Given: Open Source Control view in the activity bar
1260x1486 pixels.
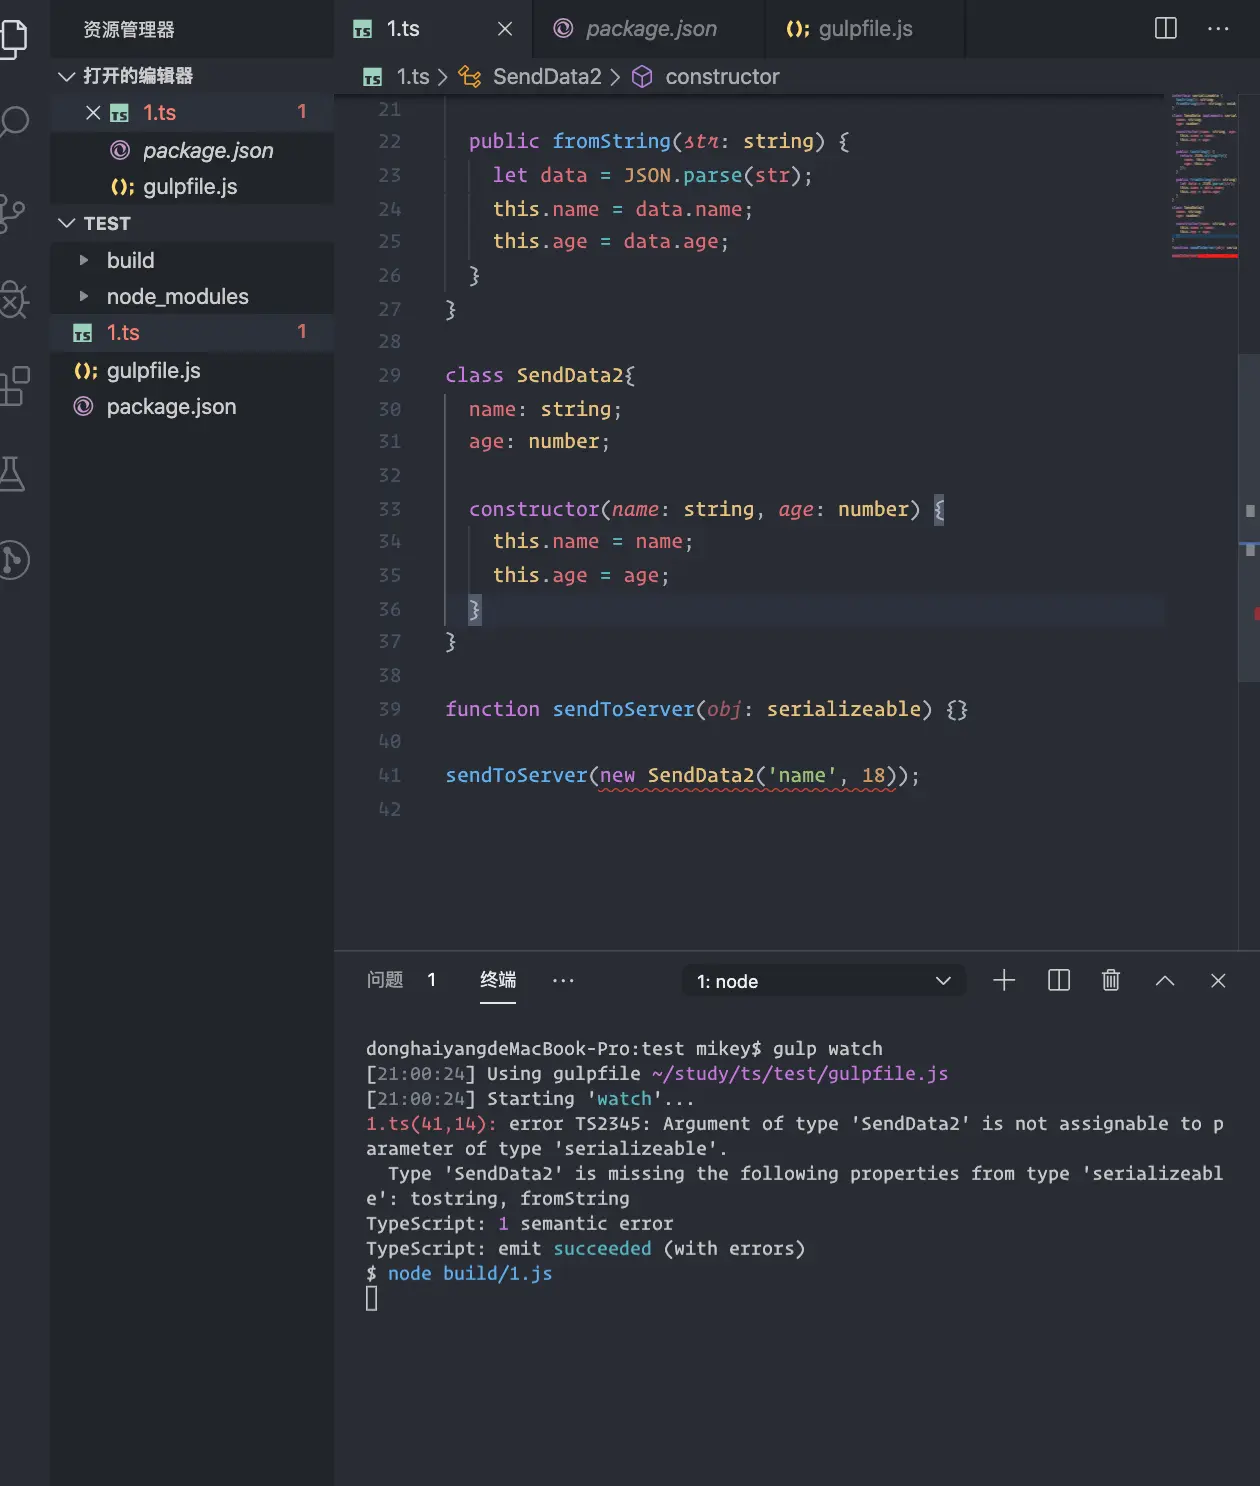Looking at the screenshot, I should (x=12, y=212).
